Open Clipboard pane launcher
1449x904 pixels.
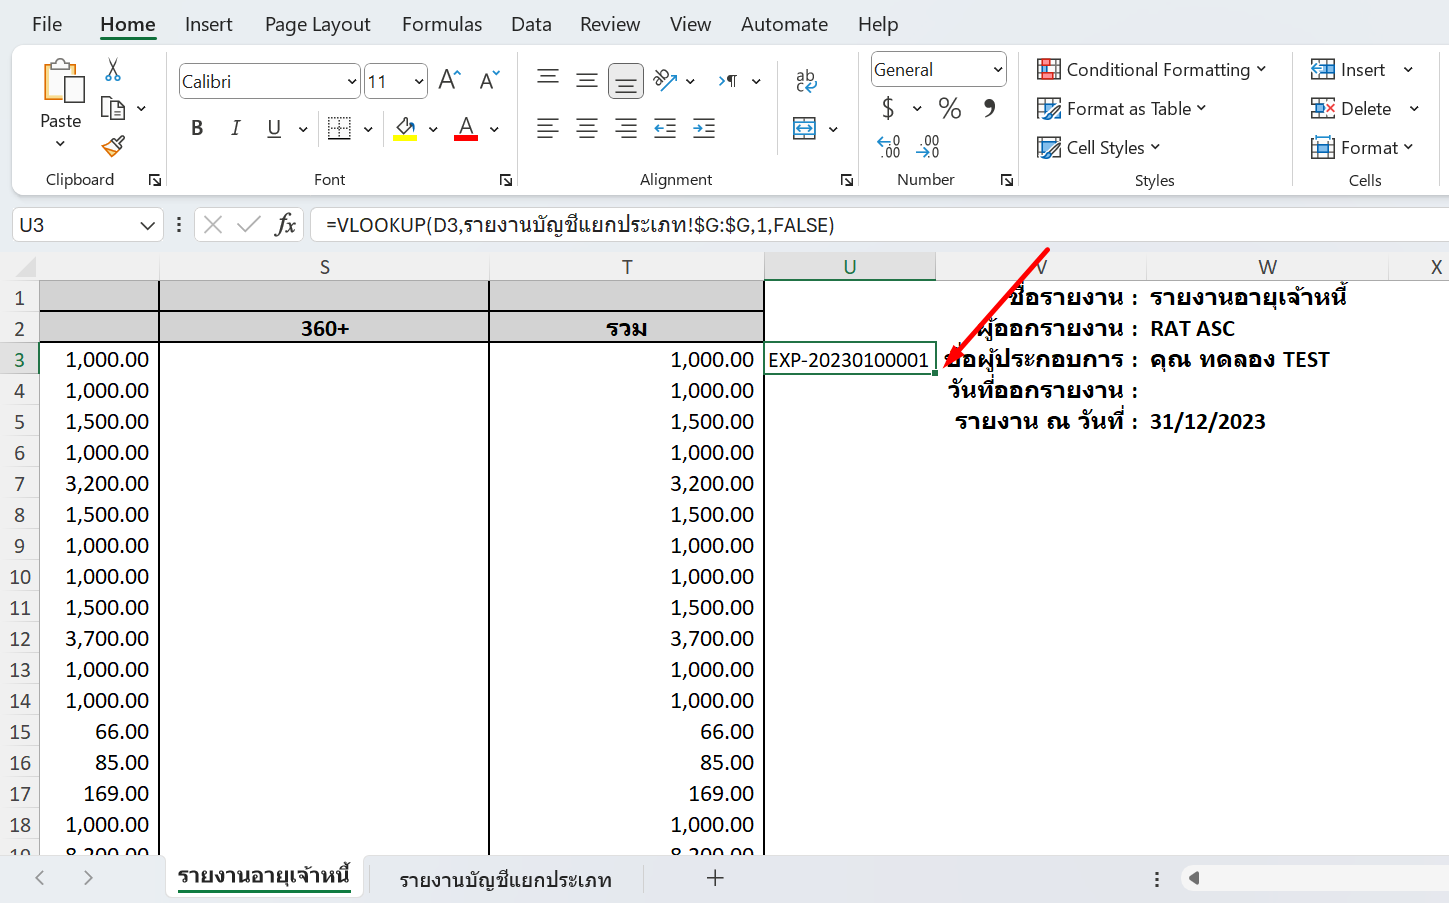(x=155, y=180)
